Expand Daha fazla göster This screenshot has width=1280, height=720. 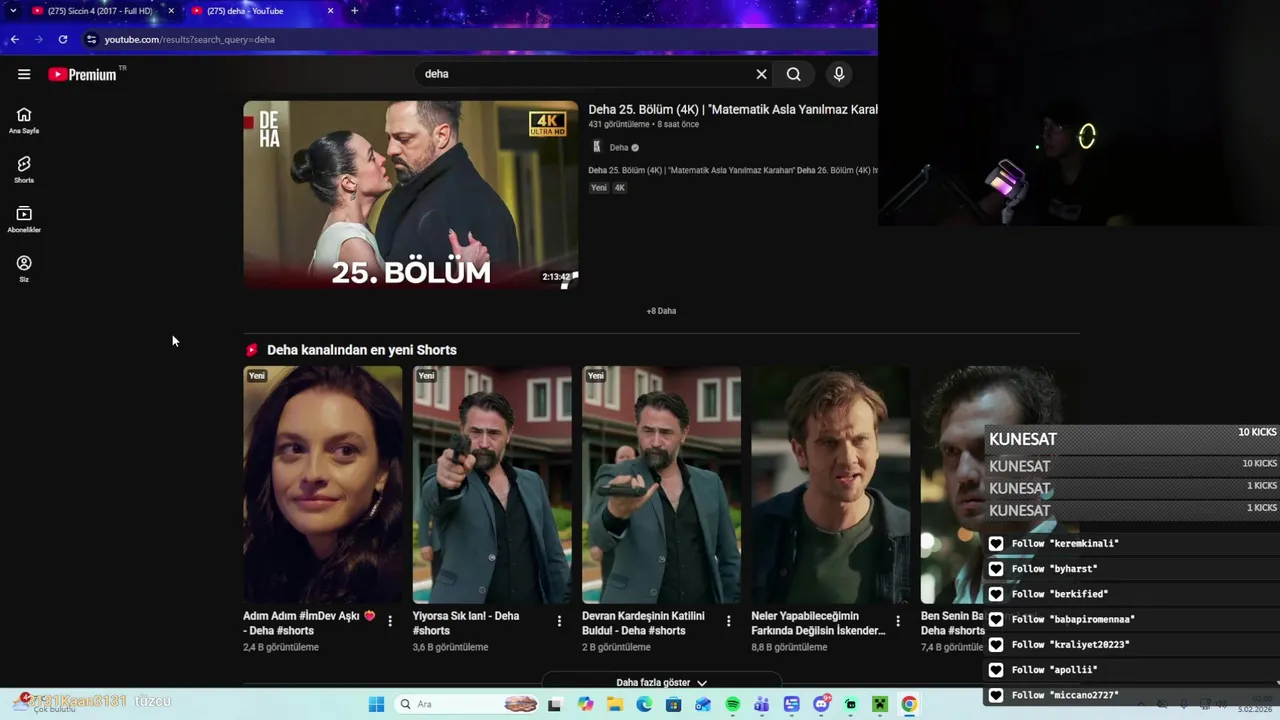click(661, 682)
